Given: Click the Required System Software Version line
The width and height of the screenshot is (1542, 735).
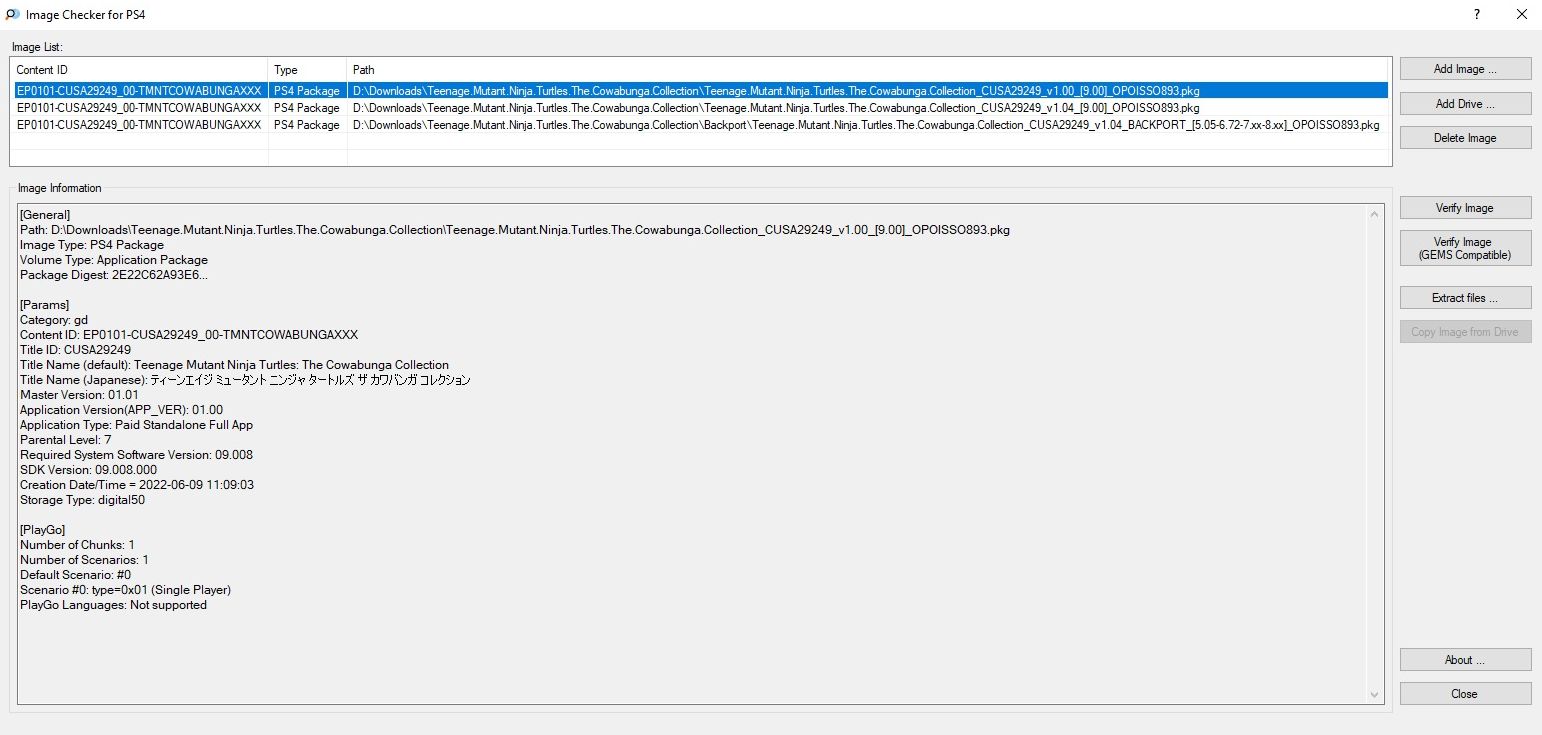Looking at the screenshot, I should click(136, 455).
